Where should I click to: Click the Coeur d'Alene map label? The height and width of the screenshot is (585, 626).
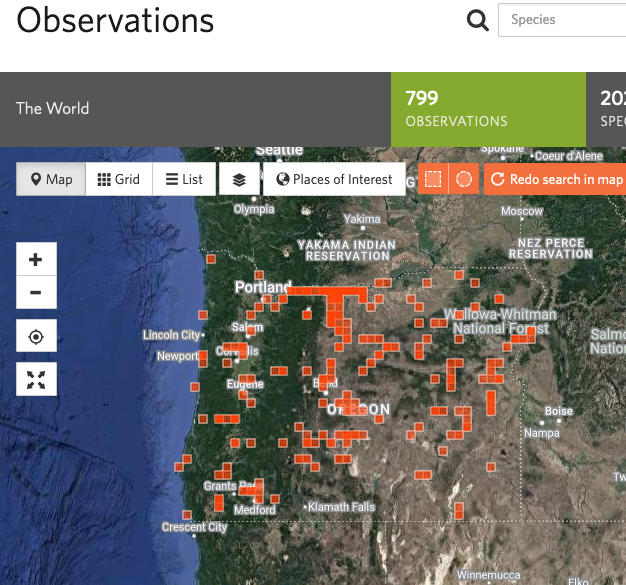coord(569,156)
